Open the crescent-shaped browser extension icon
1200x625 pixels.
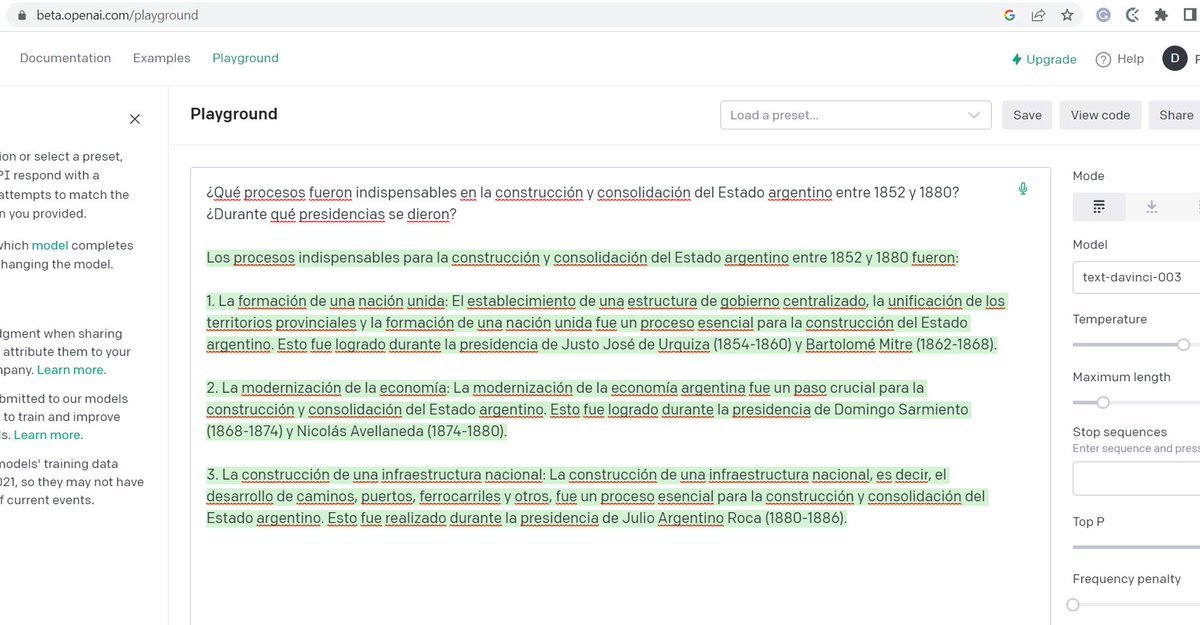(1132, 15)
